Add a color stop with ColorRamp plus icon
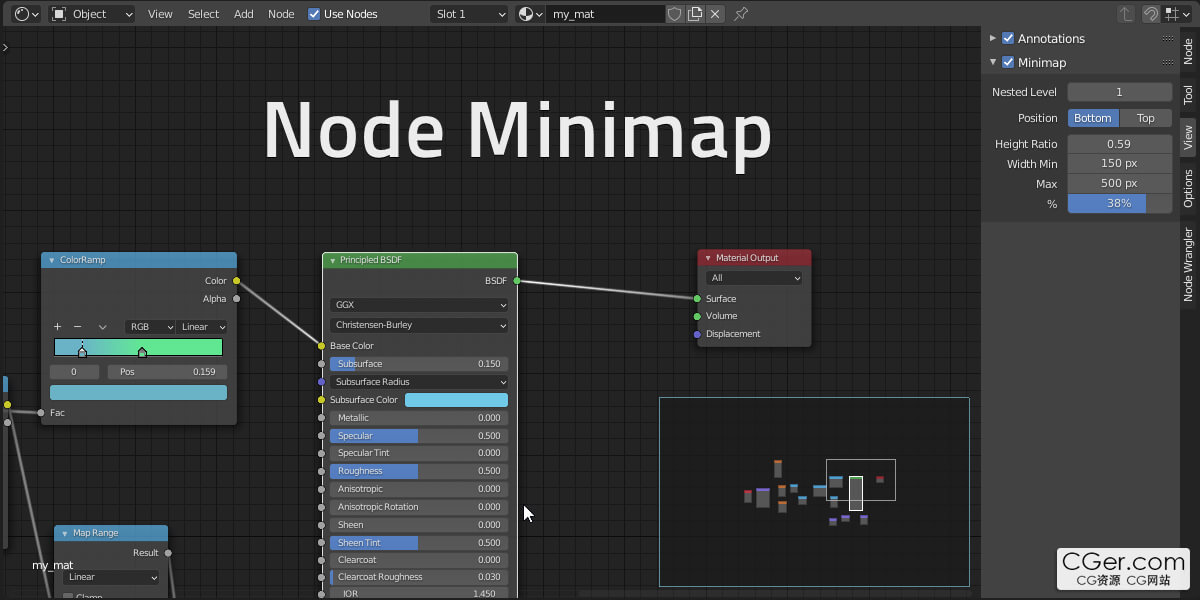 click(x=57, y=327)
